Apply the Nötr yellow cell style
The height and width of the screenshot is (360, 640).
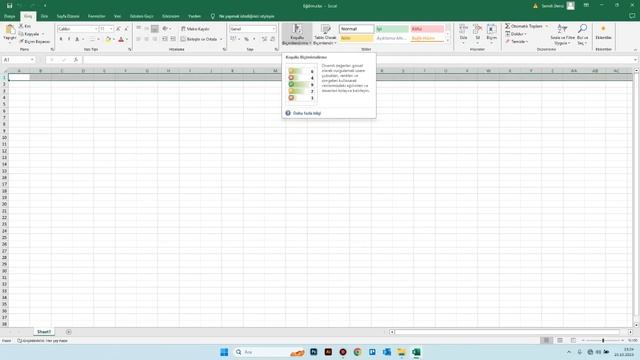coord(356,38)
